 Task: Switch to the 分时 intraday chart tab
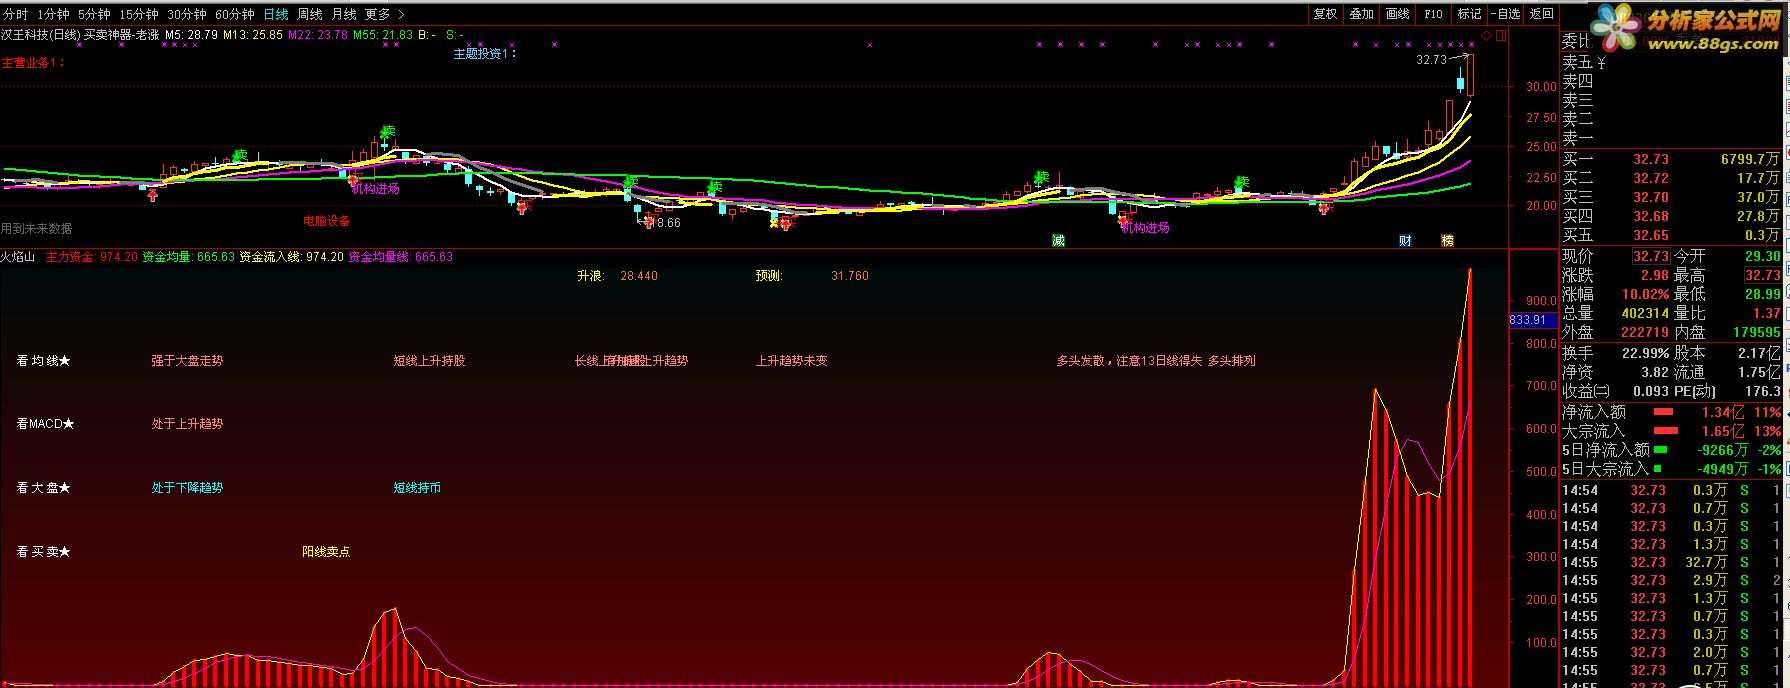point(16,14)
